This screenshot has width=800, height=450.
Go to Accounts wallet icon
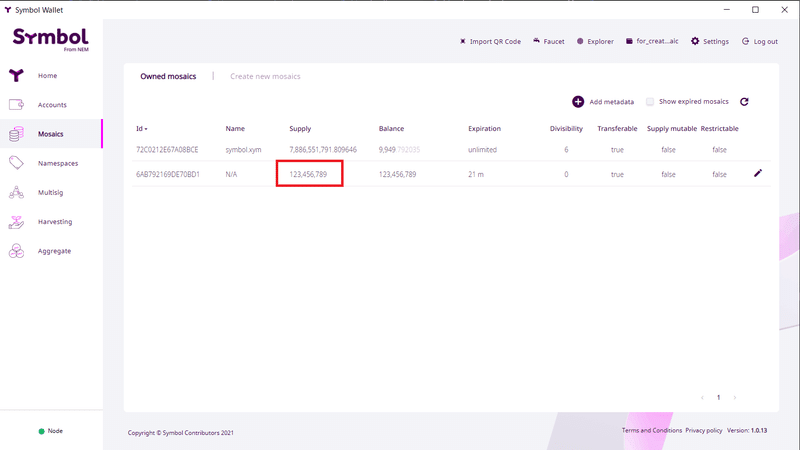point(16,105)
